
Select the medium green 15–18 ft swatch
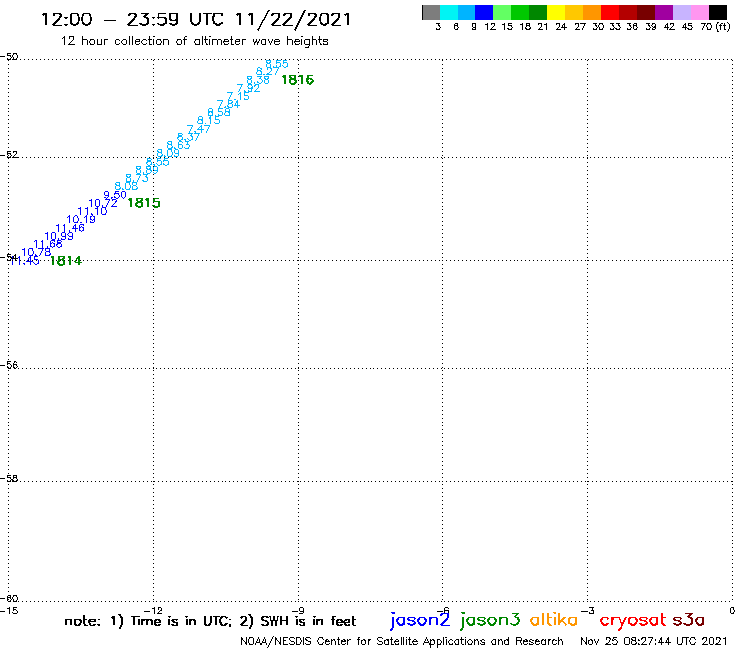520,12
